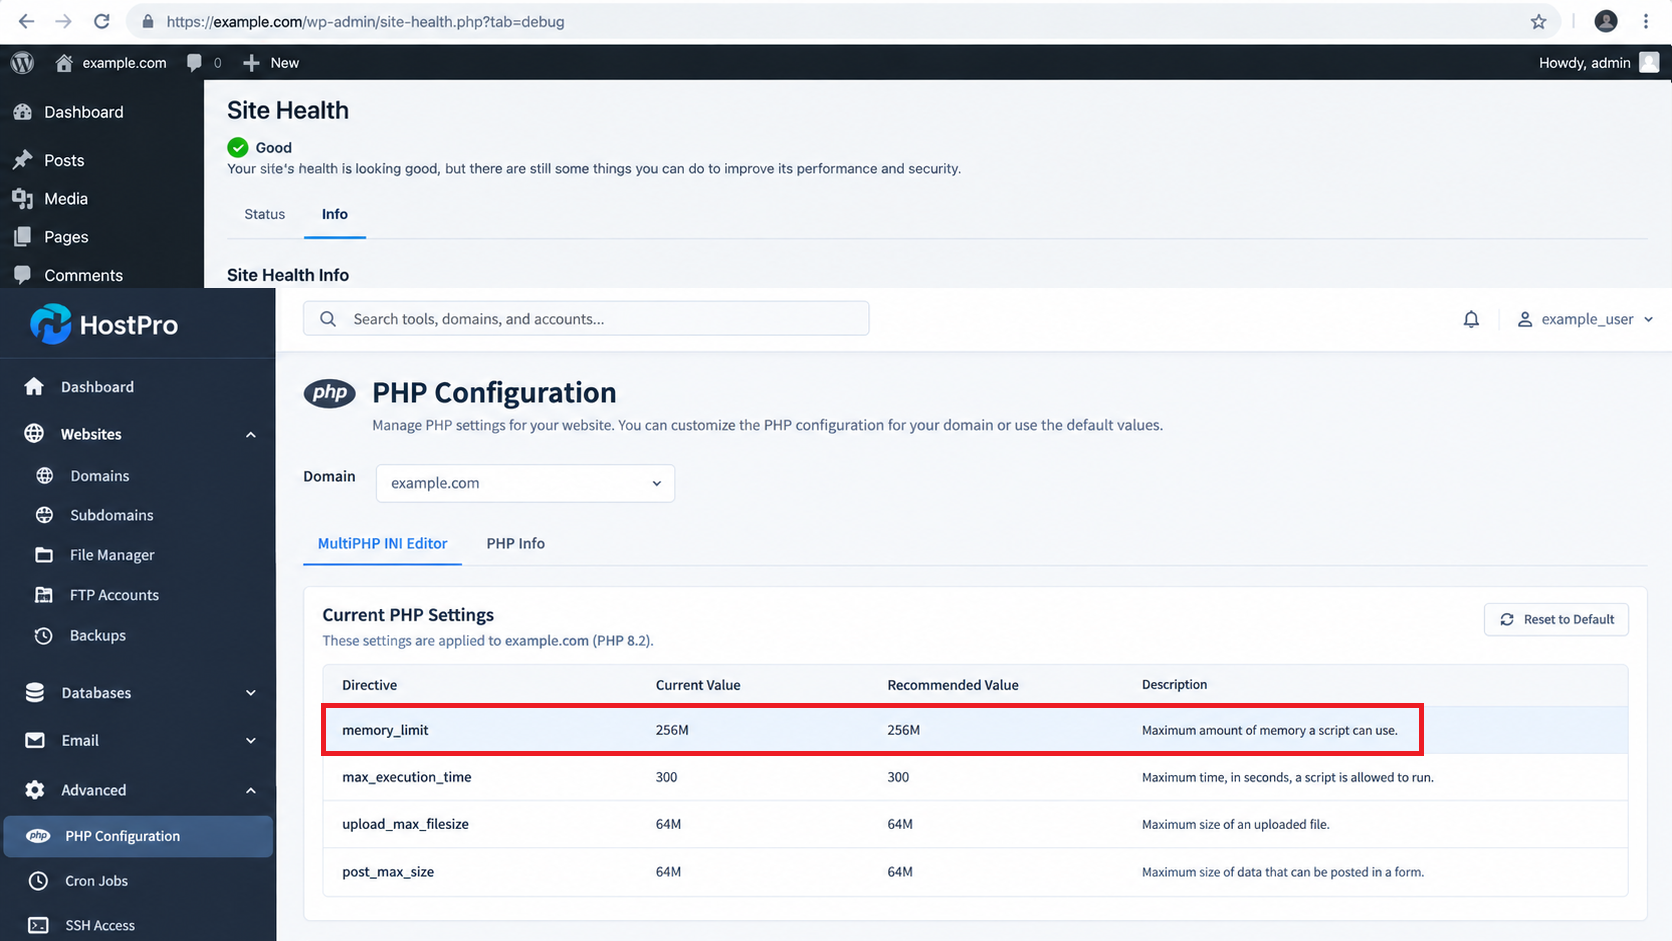Open Subdomains in HostPro sidebar
Screen dimensions: 1672x941
coord(111,515)
